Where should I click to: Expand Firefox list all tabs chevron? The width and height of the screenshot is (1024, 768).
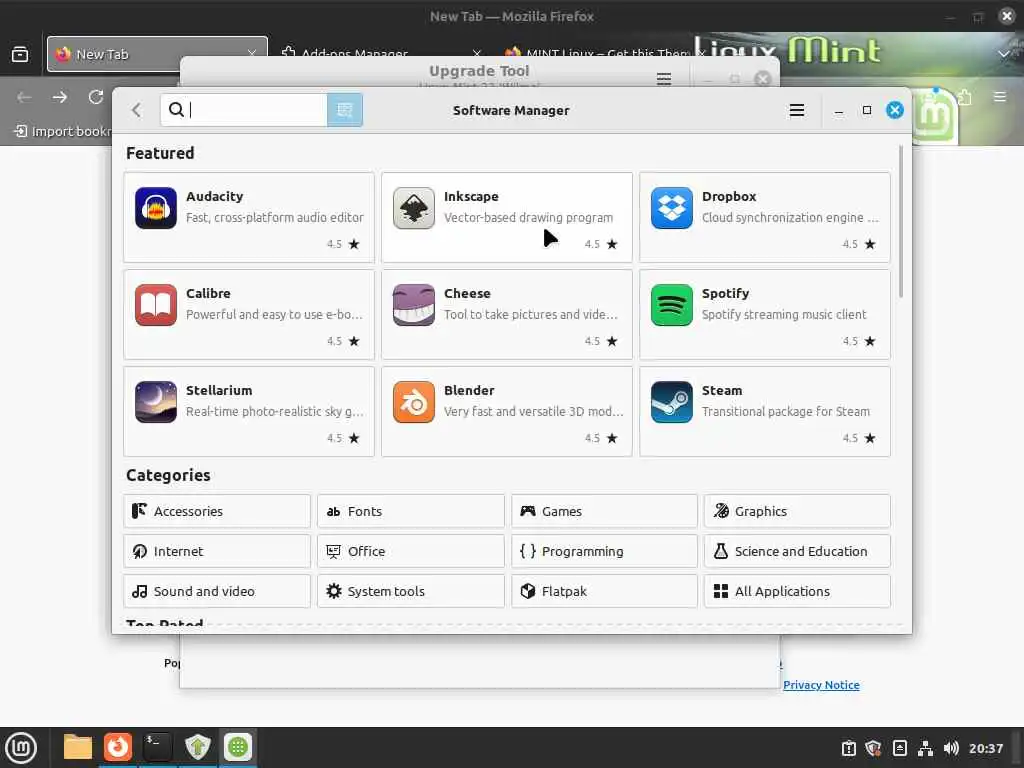coord(1004,54)
